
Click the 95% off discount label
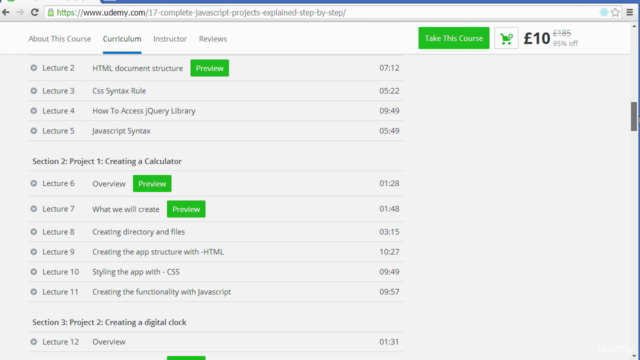point(565,43)
